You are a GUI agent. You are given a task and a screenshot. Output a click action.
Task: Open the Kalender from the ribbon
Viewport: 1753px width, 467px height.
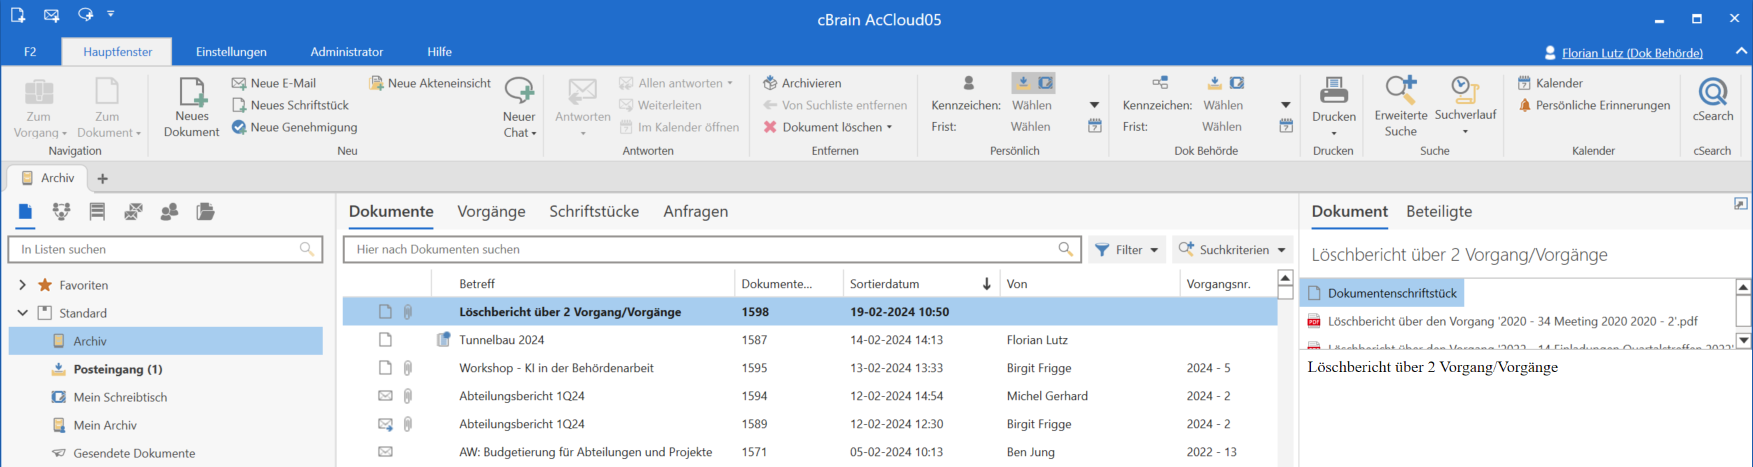point(1558,83)
